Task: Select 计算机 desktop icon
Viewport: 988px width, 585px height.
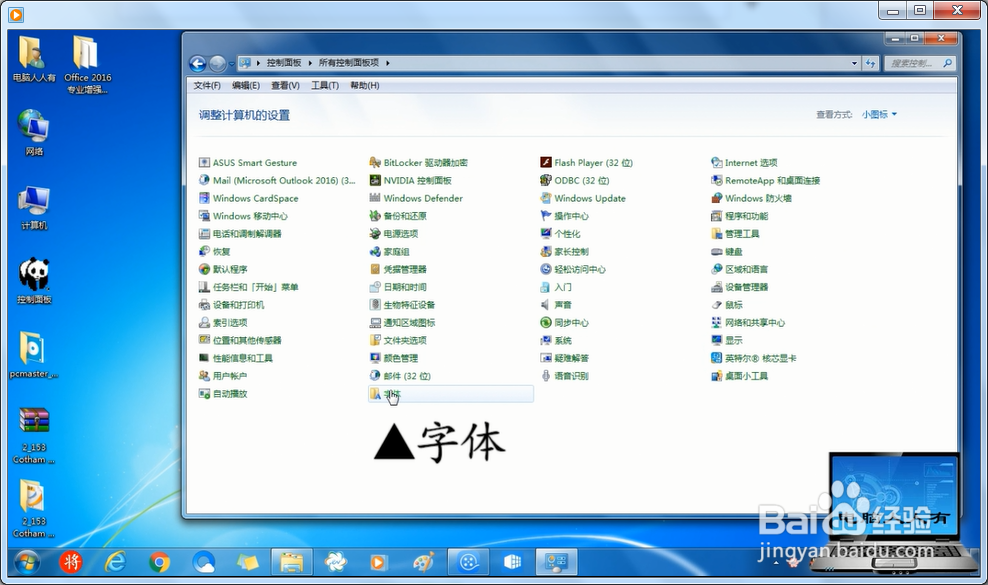Action: (x=34, y=207)
